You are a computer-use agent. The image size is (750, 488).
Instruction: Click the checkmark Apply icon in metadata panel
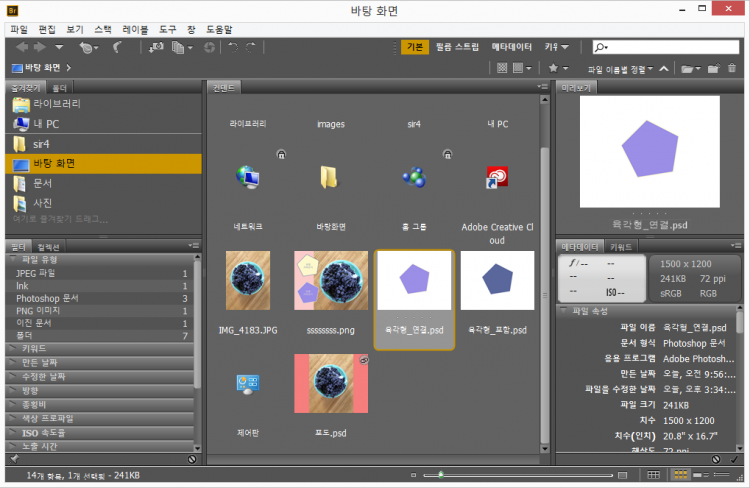pyautogui.click(x=733, y=459)
